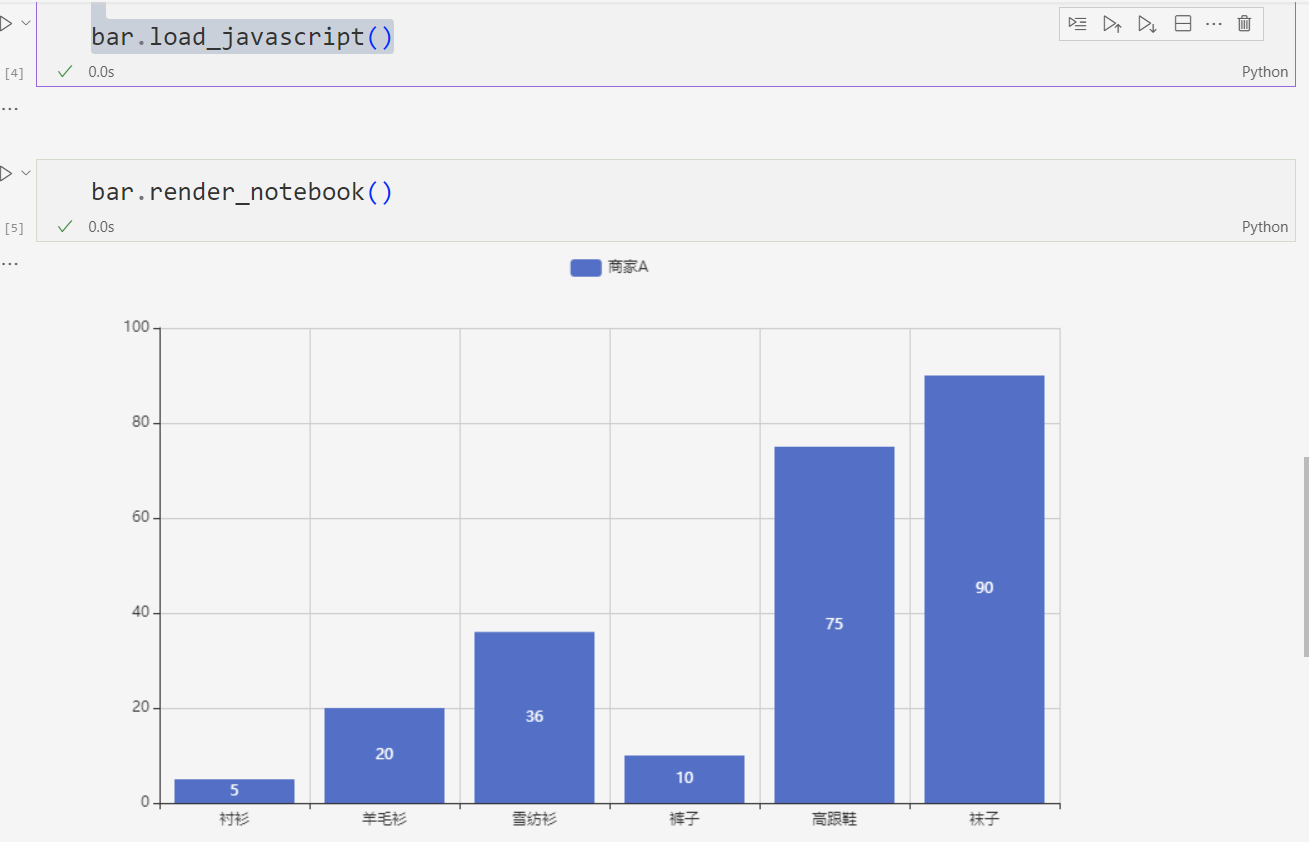The height and width of the screenshot is (842, 1309).
Task: Click the 商家A legend label text
Action: click(628, 267)
